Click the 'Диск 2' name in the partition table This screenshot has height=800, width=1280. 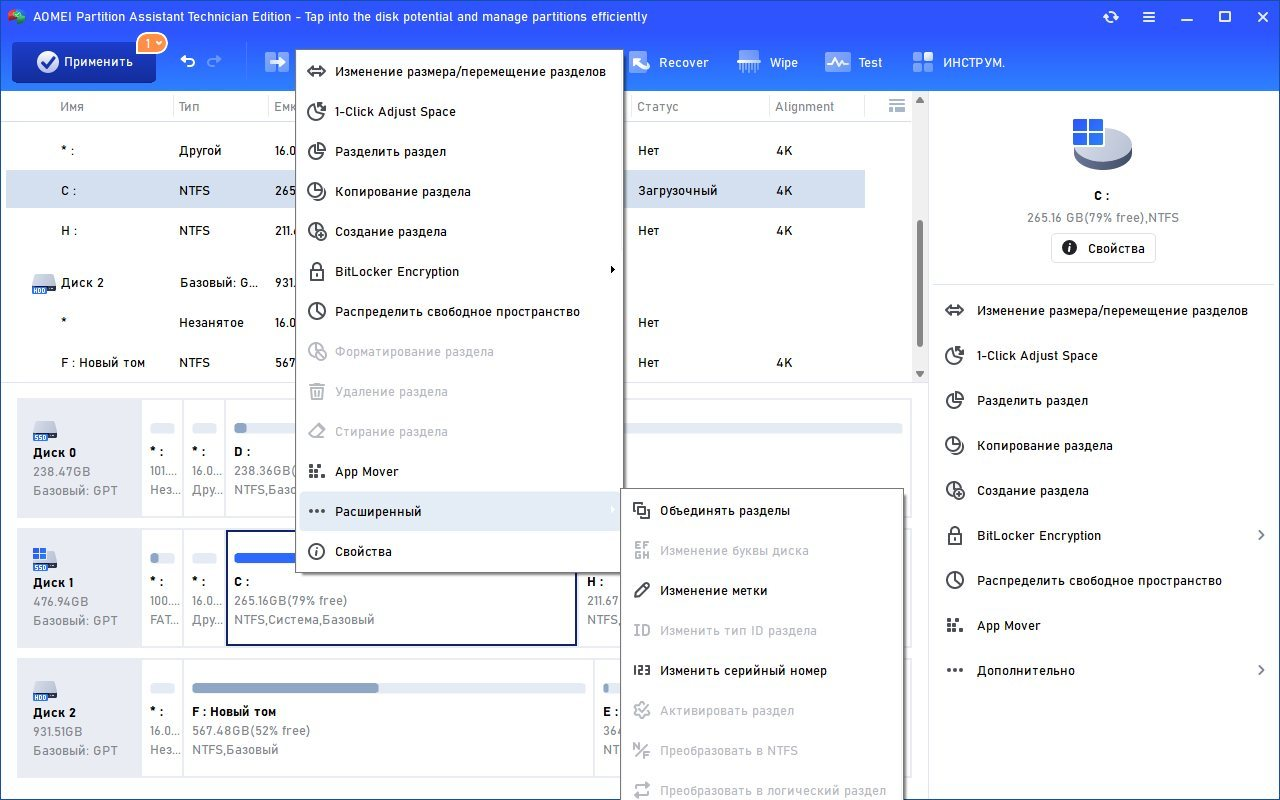(x=82, y=283)
